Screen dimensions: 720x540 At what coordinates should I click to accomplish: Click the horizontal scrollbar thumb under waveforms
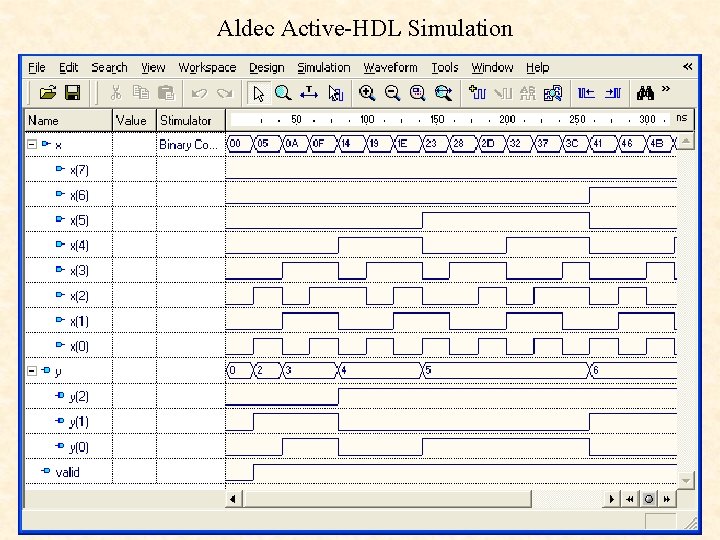[387, 499]
